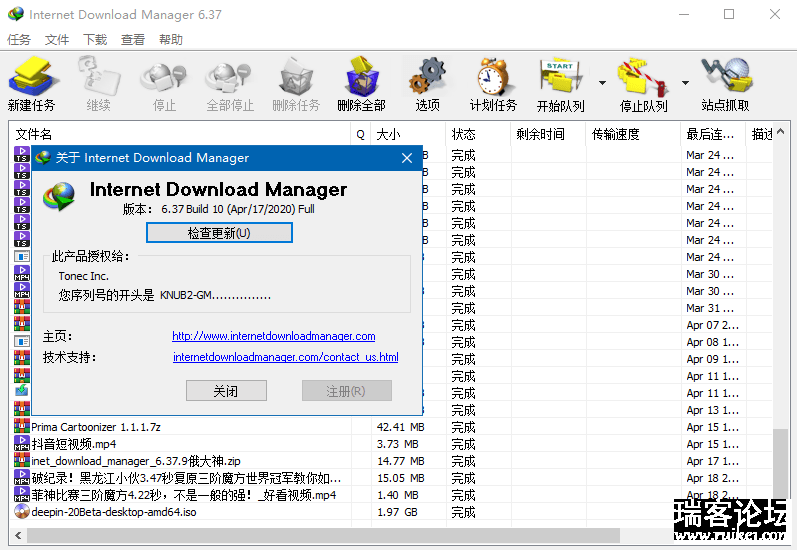
Task: Expand the Stop Queue dropdown arrow
Action: (x=685, y=82)
